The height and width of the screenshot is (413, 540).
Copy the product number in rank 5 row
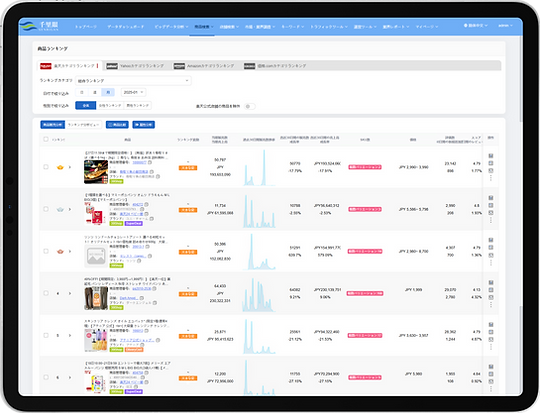[x=146, y=331]
